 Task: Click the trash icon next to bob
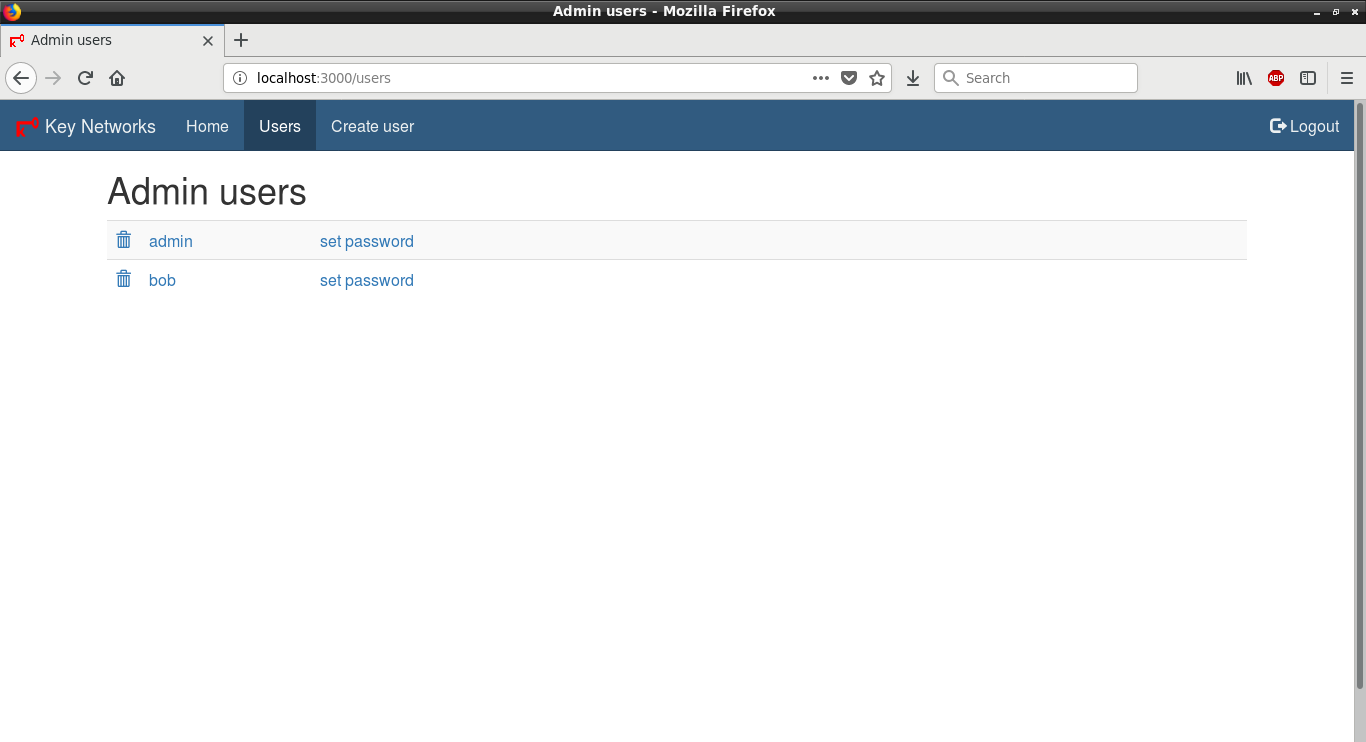(124, 279)
